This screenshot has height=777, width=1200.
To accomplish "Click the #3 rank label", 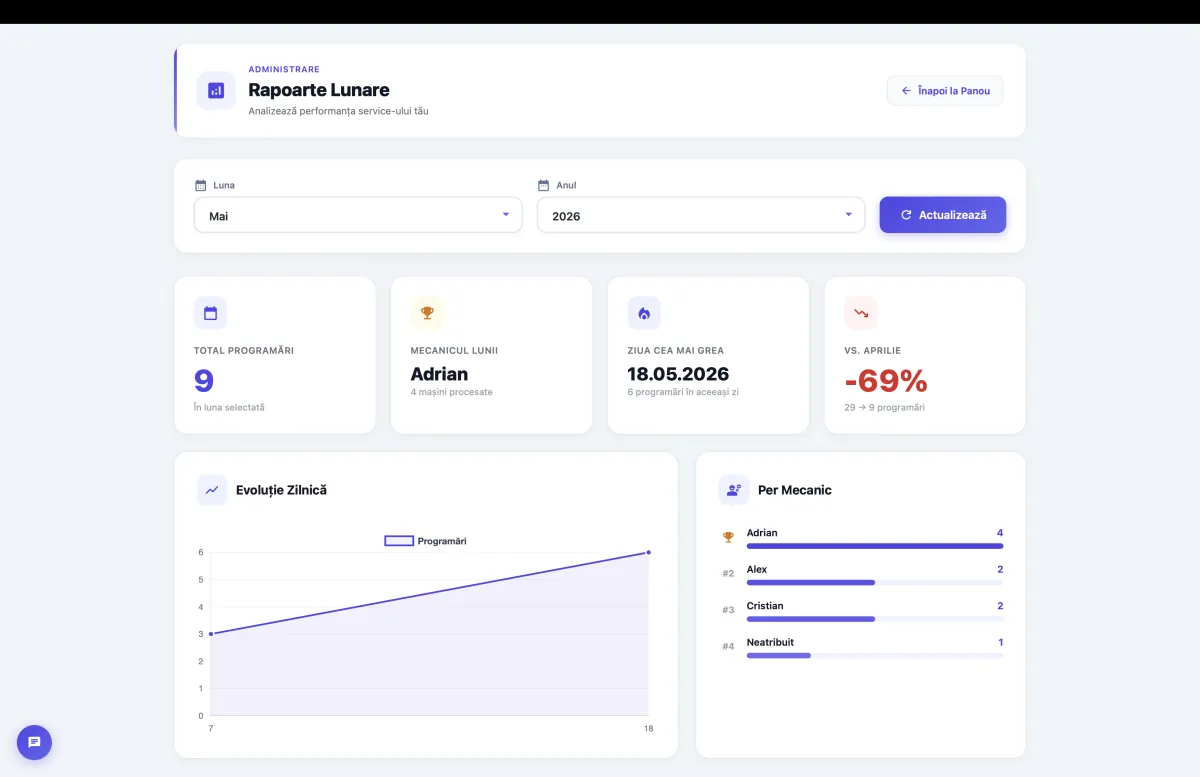I will click(728, 610).
